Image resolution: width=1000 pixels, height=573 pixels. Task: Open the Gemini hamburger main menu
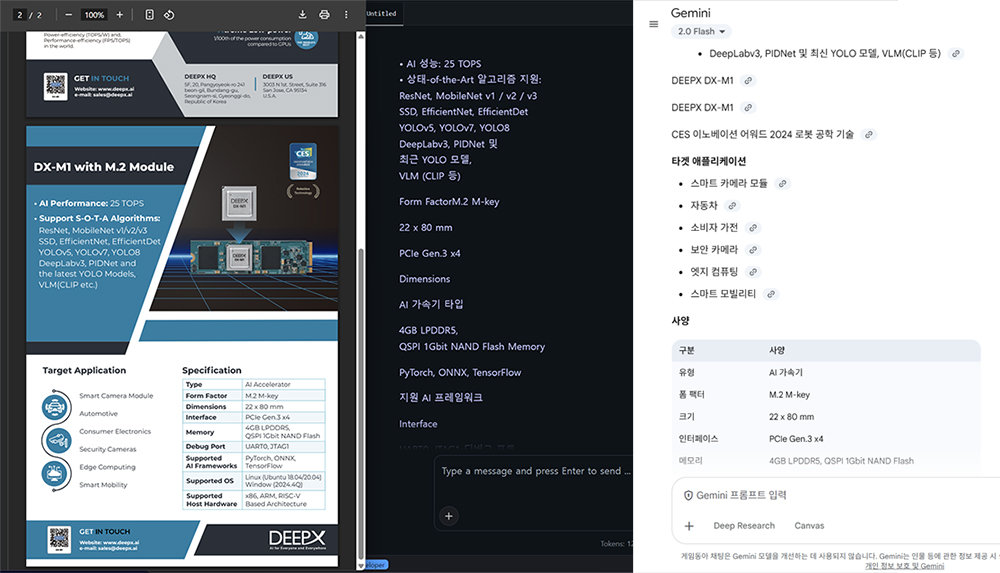[x=653, y=24]
